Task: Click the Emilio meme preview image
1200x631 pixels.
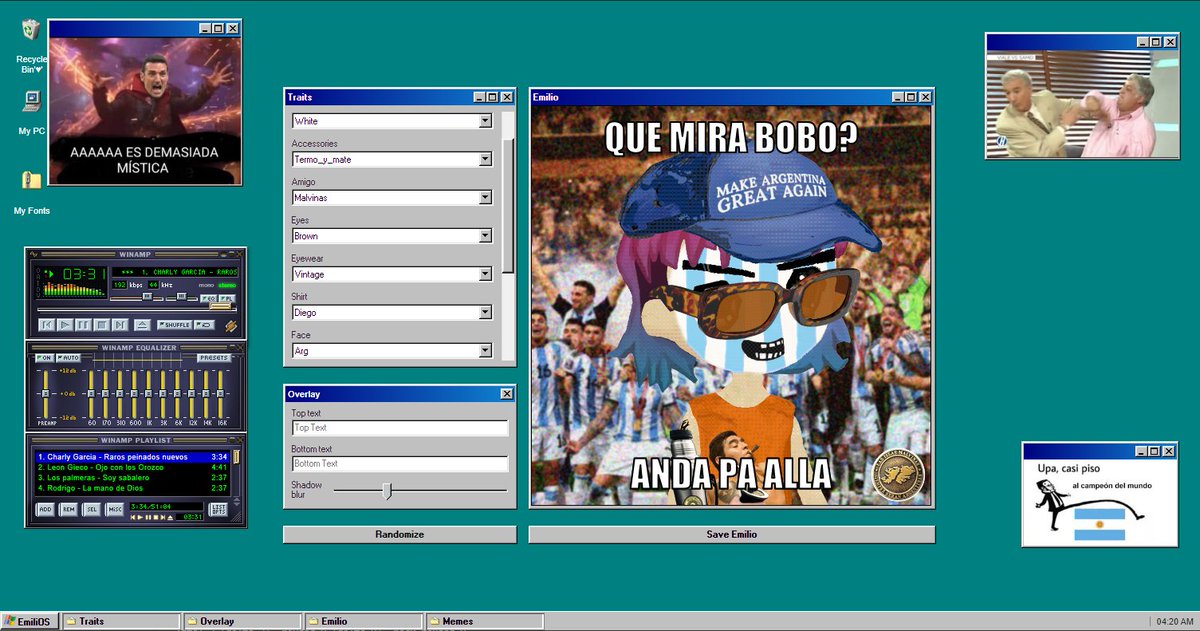Action: pyautogui.click(x=732, y=307)
